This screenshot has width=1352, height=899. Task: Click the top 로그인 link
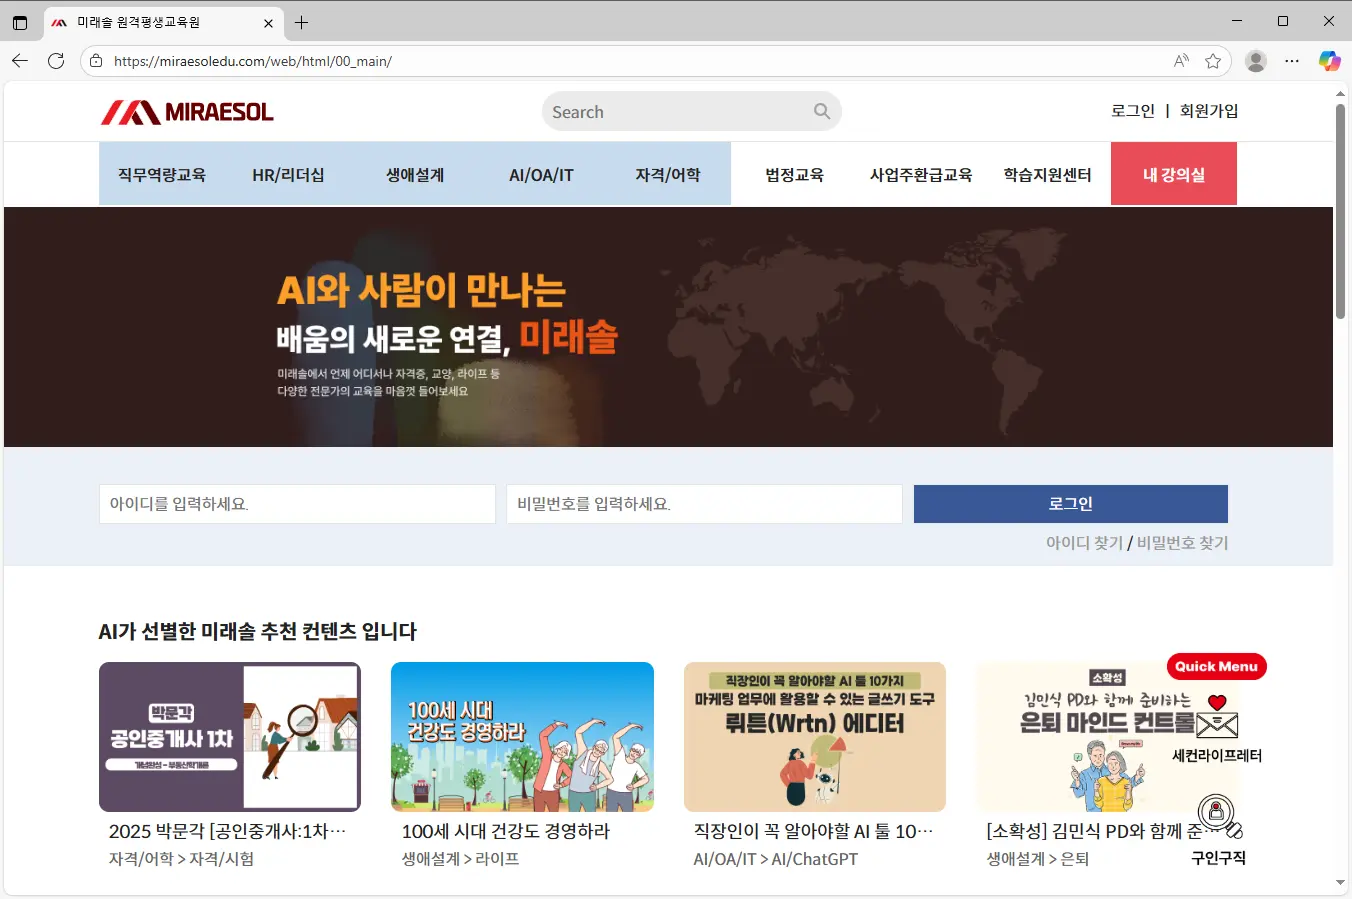(x=1133, y=111)
